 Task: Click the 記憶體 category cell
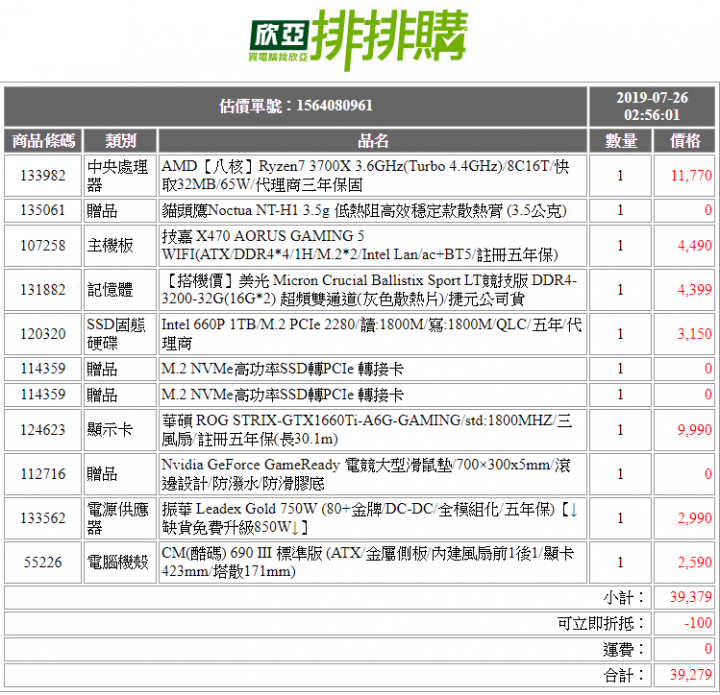[120, 290]
